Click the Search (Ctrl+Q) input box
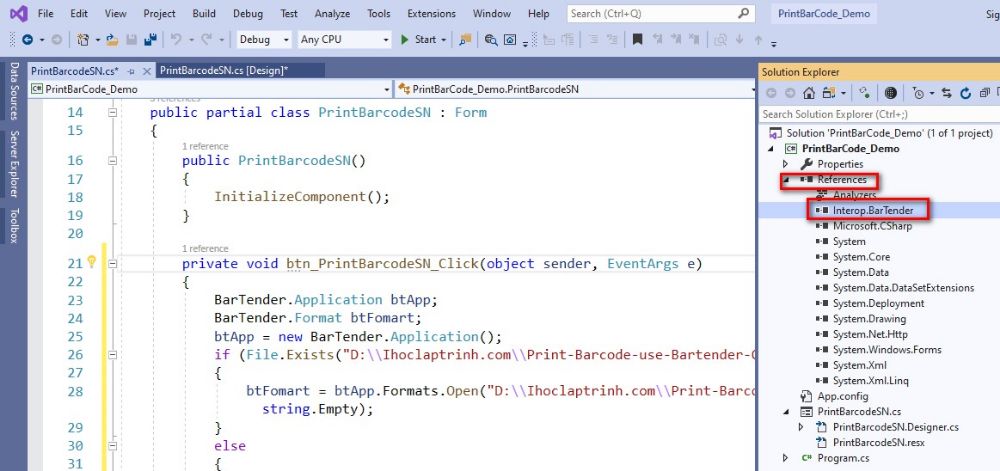This screenshot has width=1000, height=471. [x=661, y=13]
